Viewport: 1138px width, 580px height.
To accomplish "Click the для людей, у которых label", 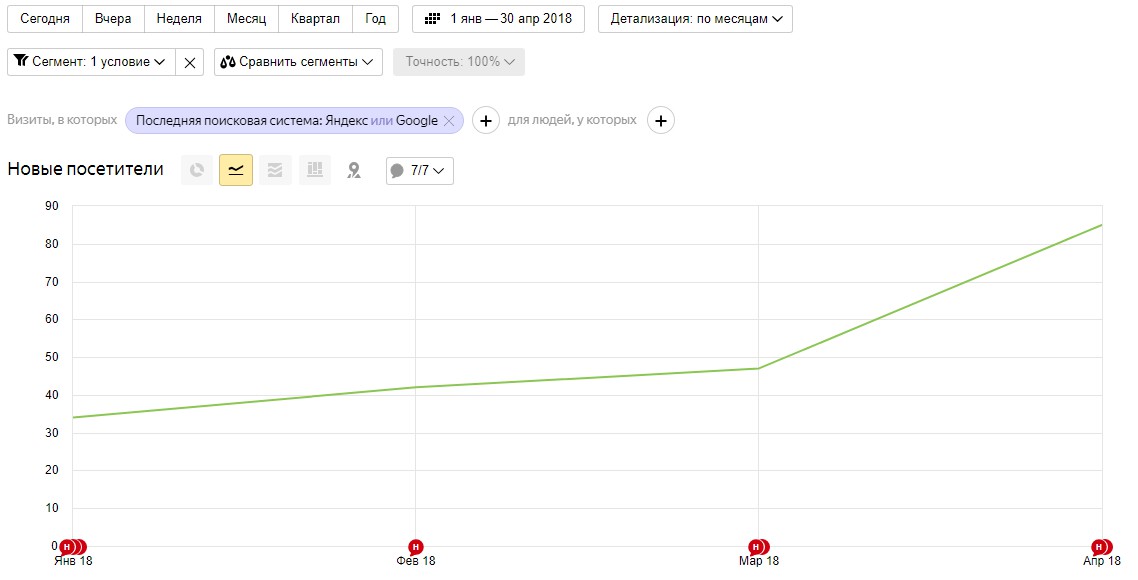I will (572, 121).
